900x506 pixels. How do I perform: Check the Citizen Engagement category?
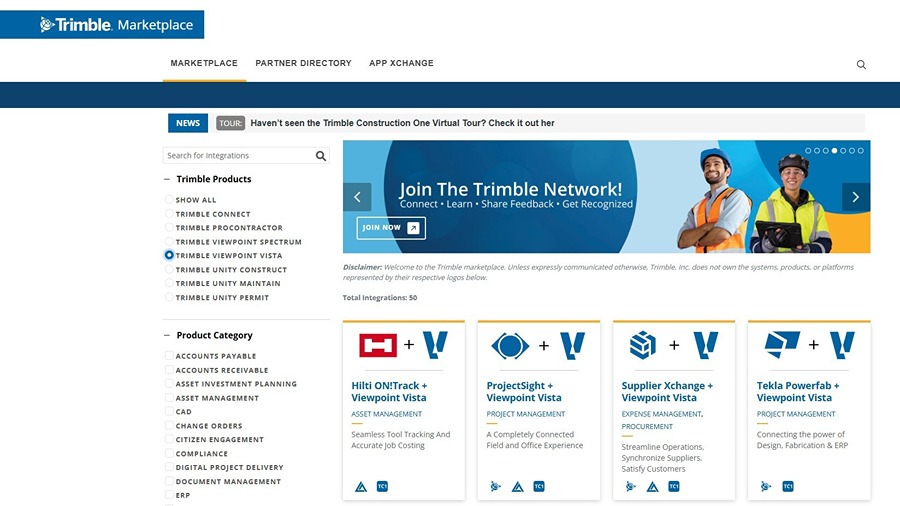[x=169, y=439]
